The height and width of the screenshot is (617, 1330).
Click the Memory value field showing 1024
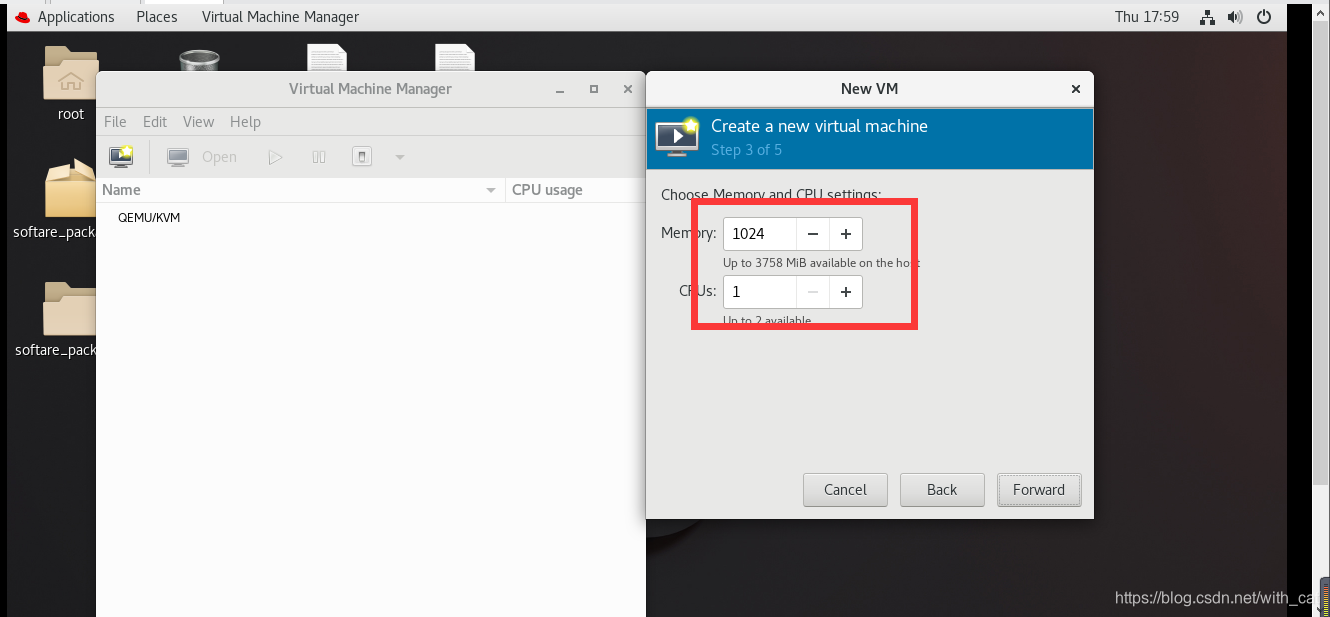pos(760,234)
